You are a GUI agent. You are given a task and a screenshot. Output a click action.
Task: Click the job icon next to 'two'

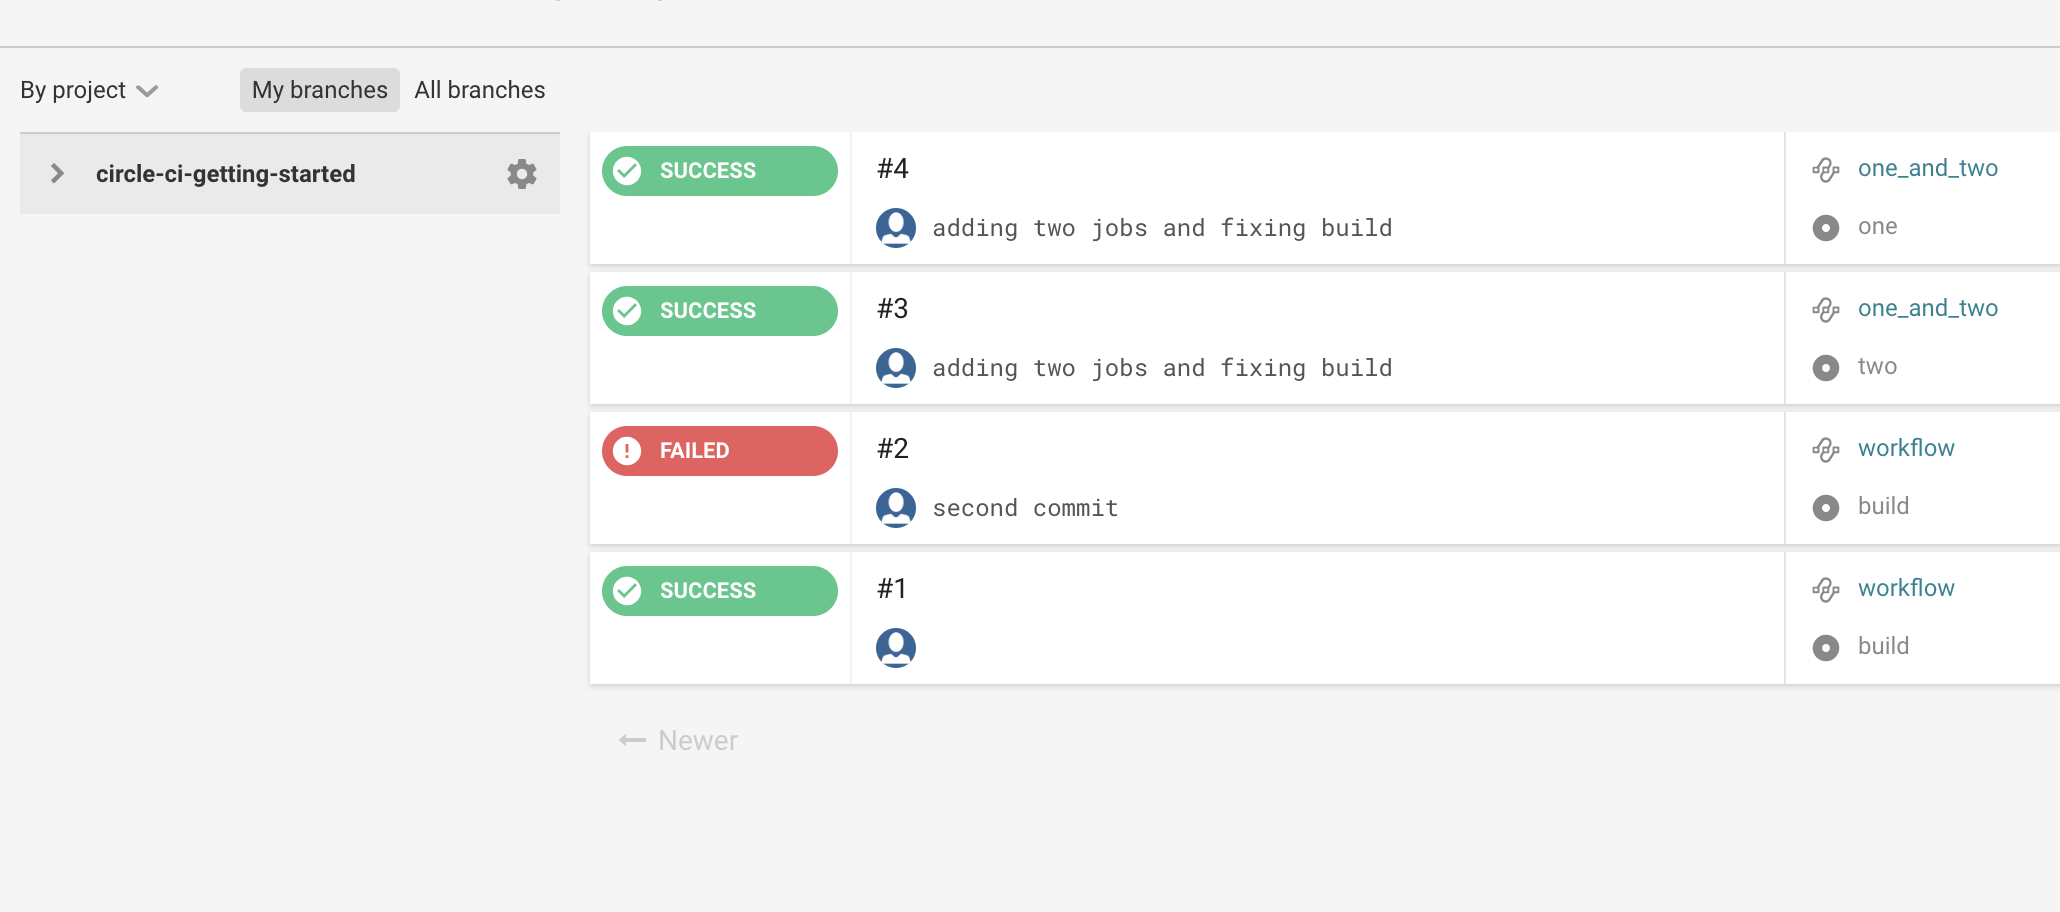click(x=1825, y=368)
